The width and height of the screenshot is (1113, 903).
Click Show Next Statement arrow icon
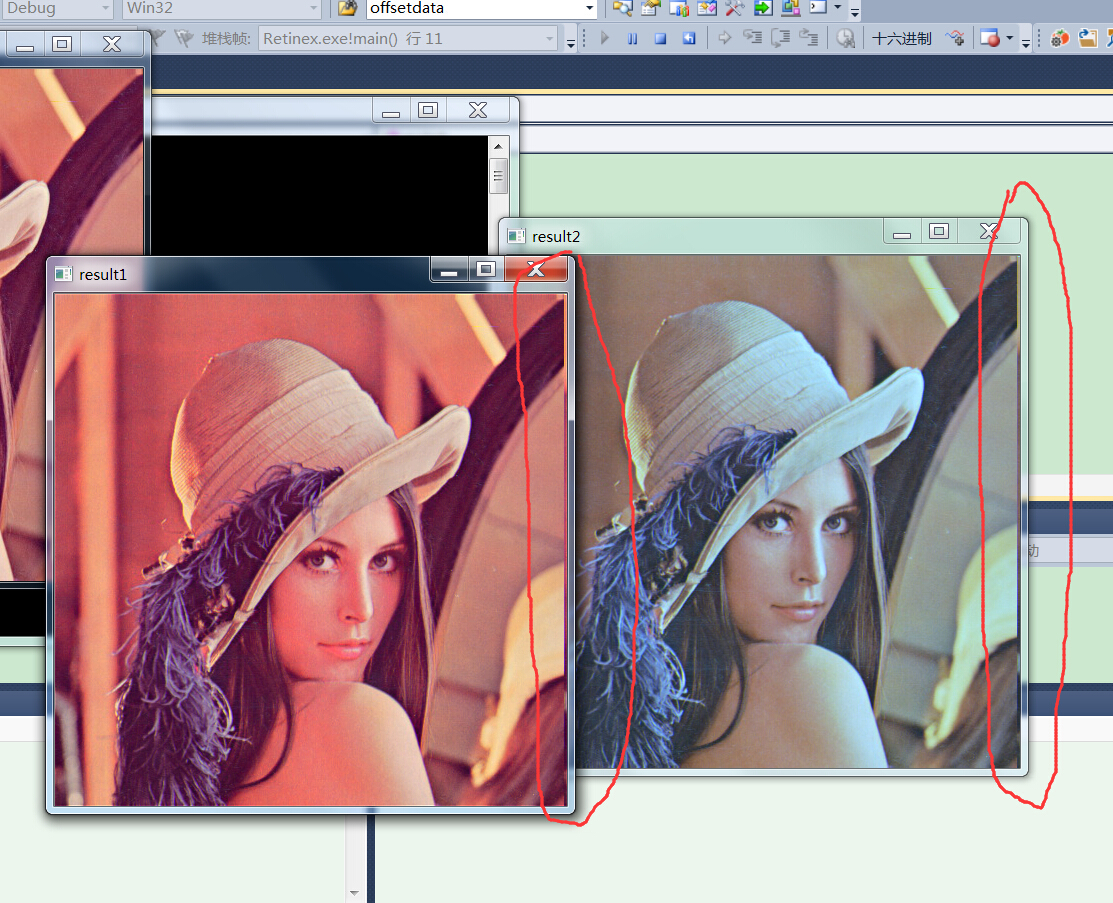pos(724,38)
